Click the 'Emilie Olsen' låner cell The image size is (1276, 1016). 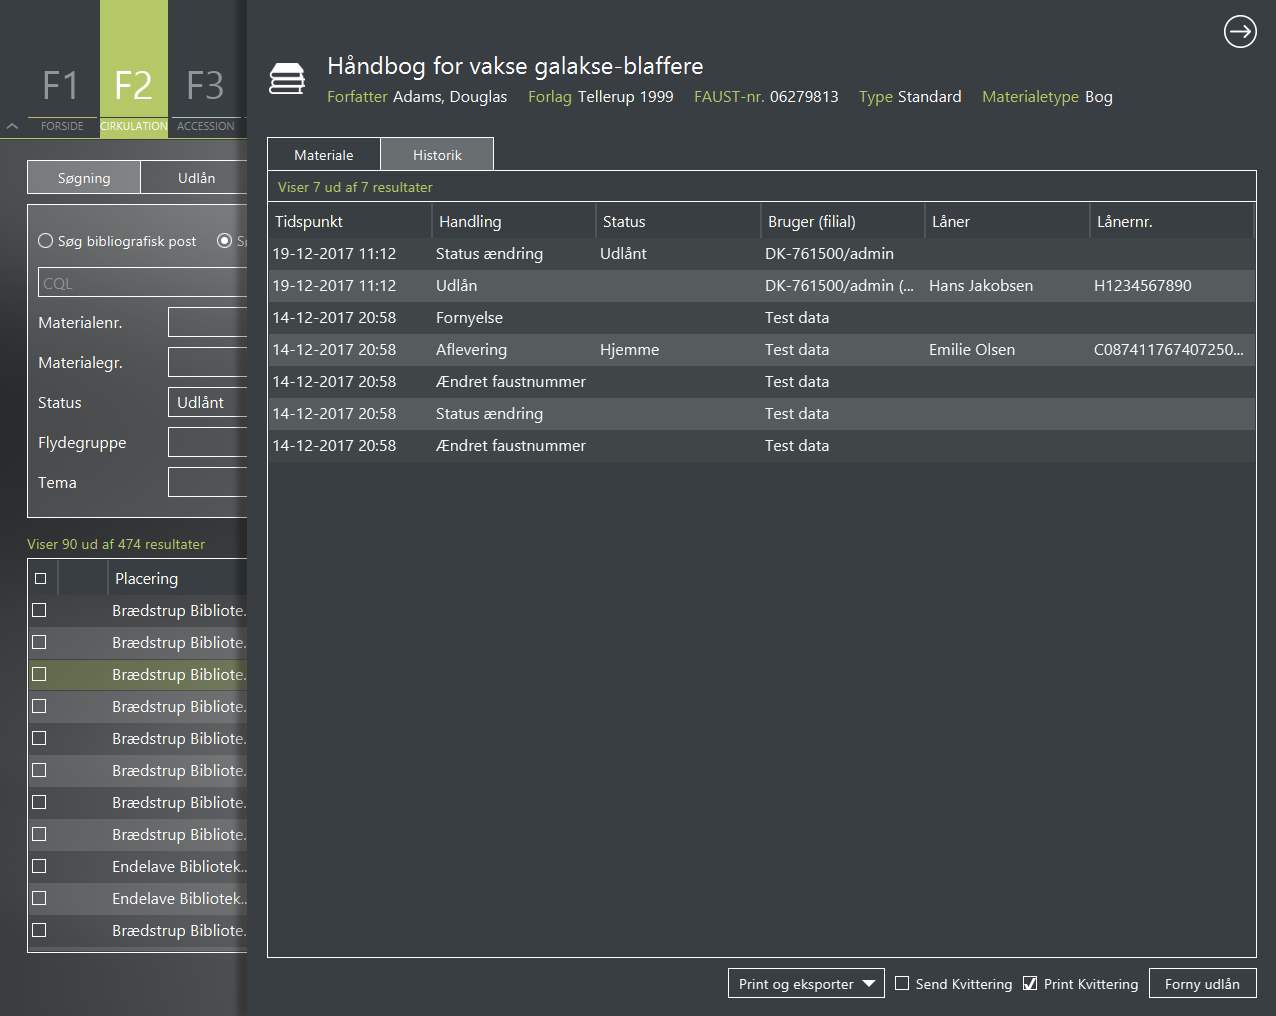(972, 349)
